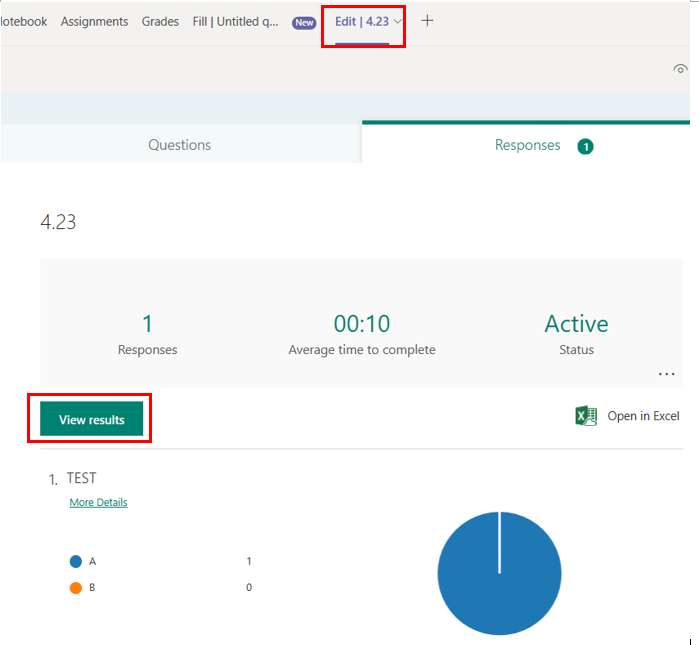
Task: Click the Notebook tab
Action: 24,21
